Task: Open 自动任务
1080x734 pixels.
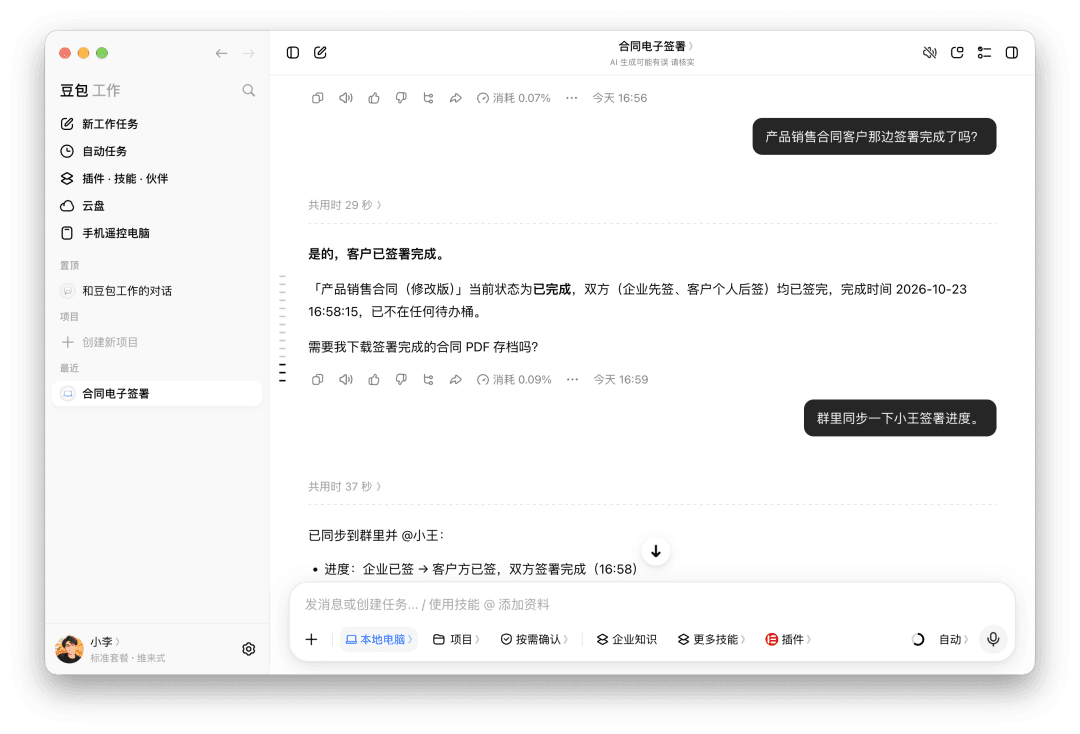Action: point(157,151)
